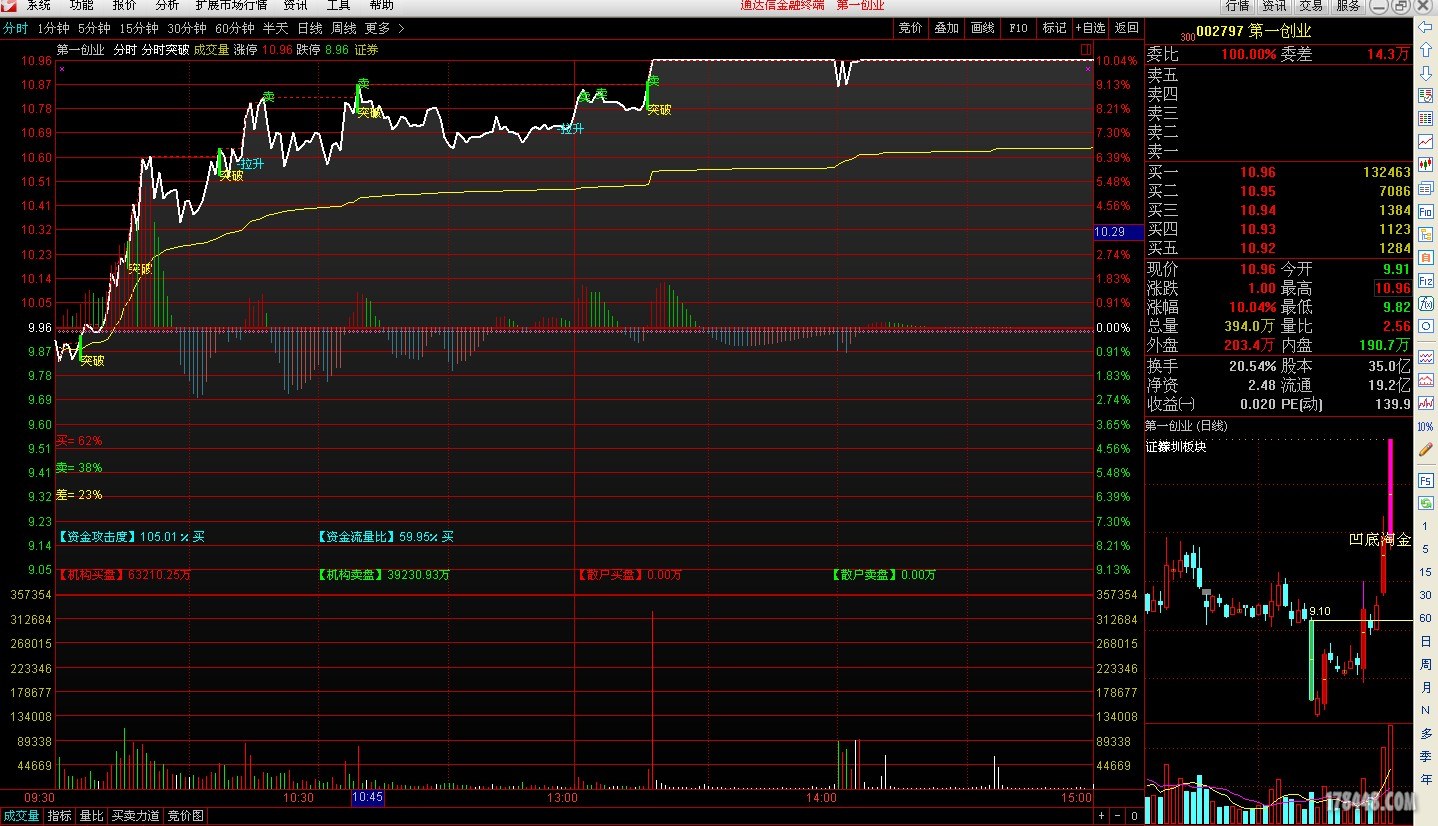The height and width of the screenshot is (826, 1438).
Task: Open the candlestick chart icon in right sidebar
Action: click(1426, 164)
